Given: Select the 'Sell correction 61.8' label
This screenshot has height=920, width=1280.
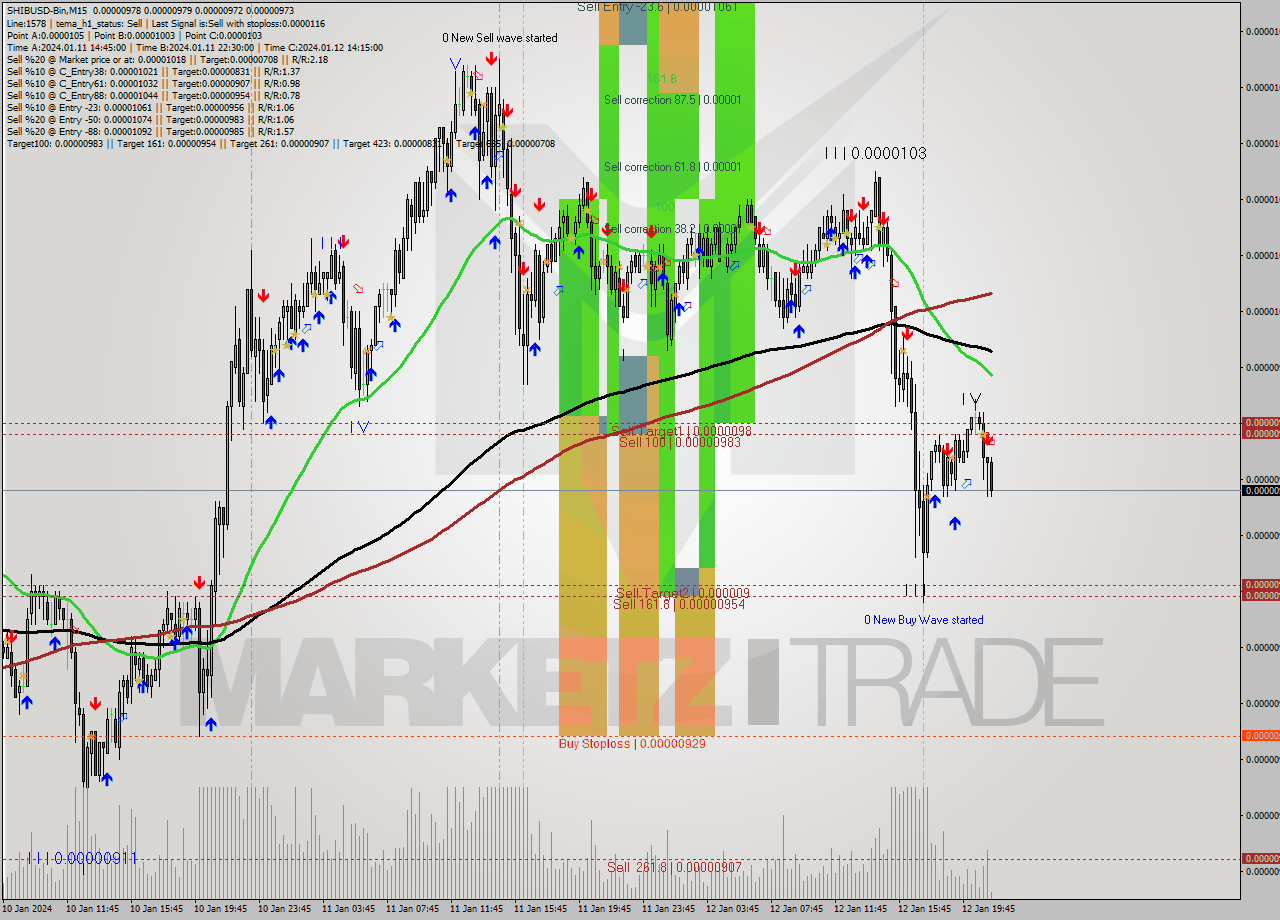Looking at the screenshot, I should (x=672, y=167).
